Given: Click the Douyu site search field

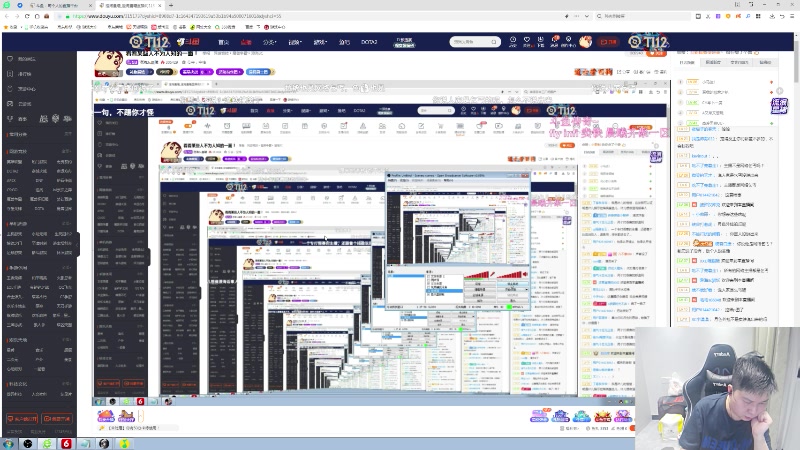Looking at the screenshot, I should [x=470, y=42].
